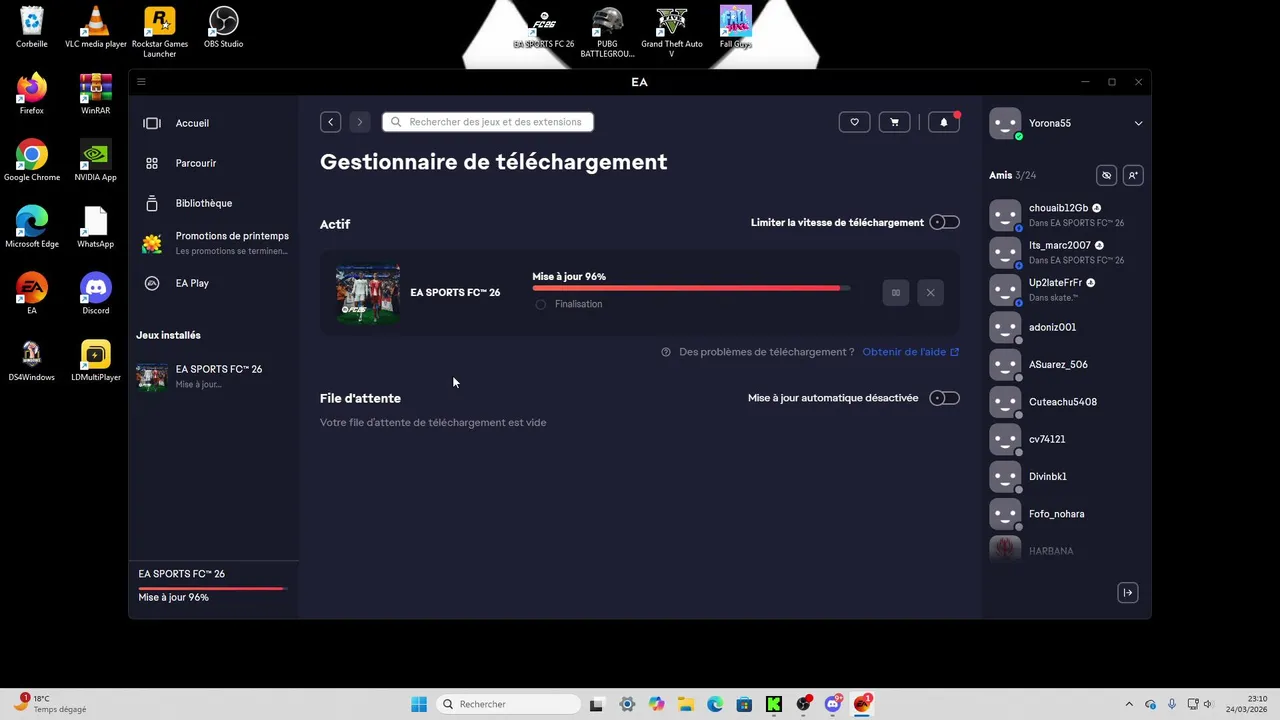
Task: Toggle friends list visibility eye icon
Action: pos(1106,175)
